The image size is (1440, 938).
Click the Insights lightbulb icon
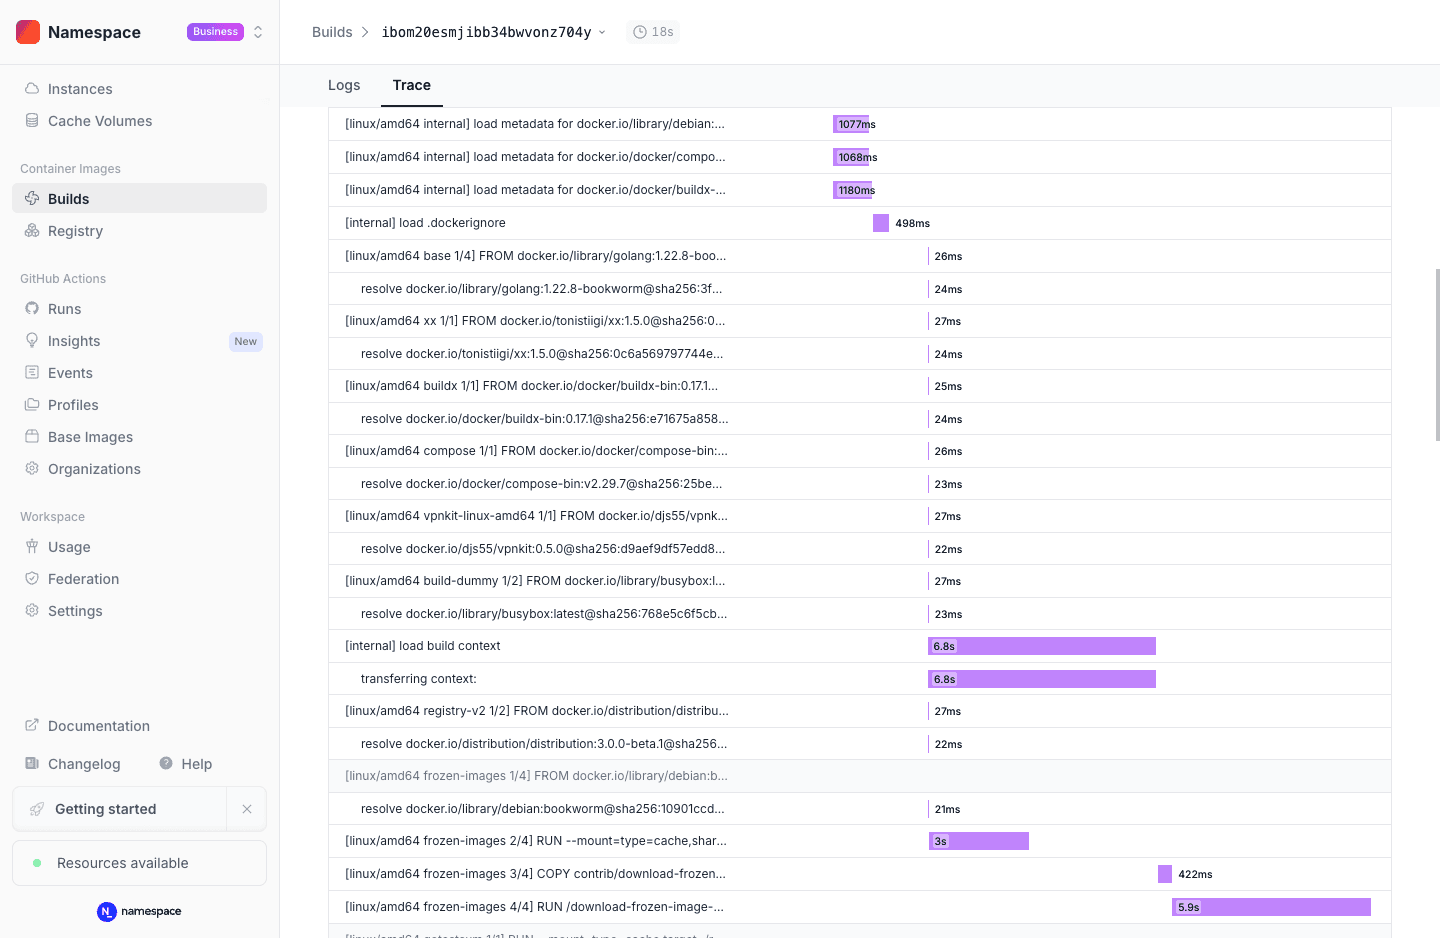click(32, 341)
